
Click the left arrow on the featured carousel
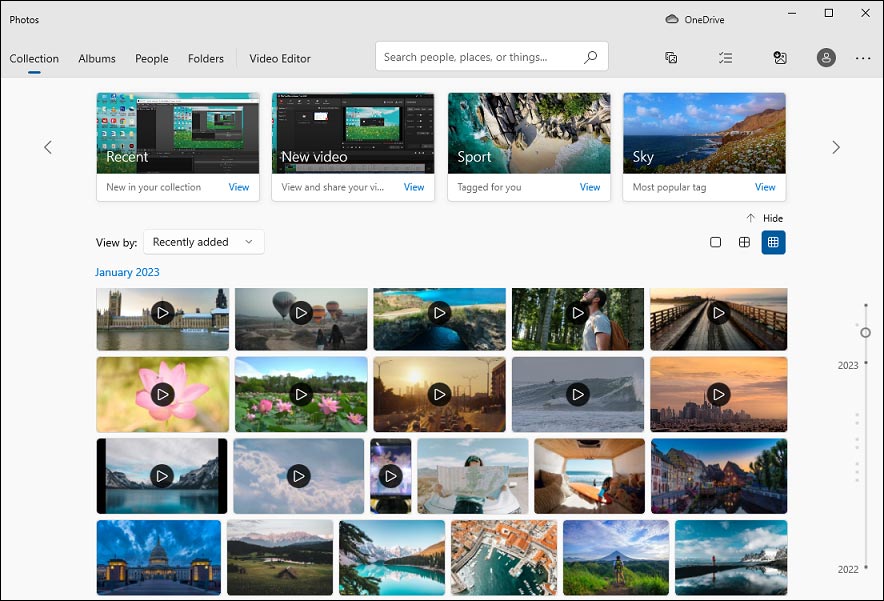click(48, 146)
